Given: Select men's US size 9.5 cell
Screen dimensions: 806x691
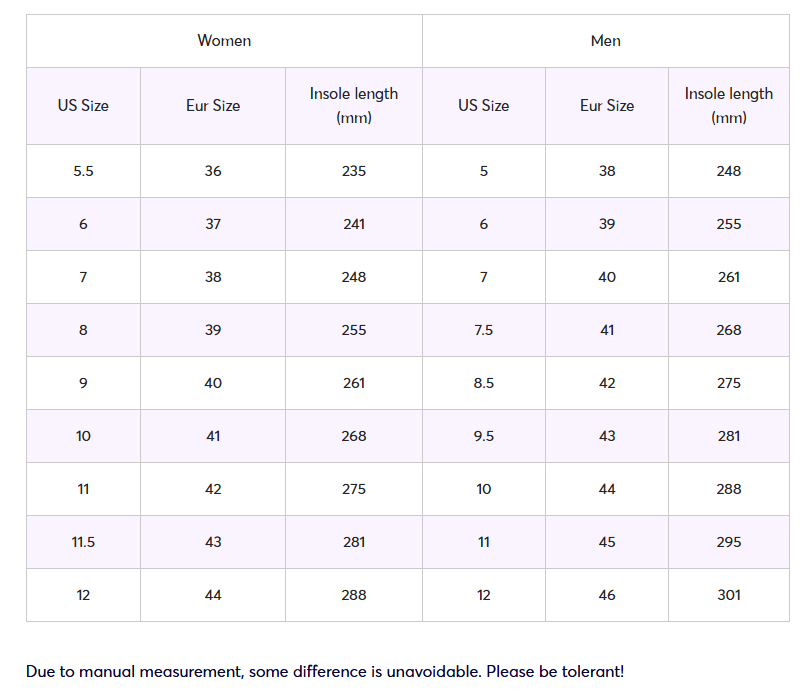Looking at the screenshot, I should [x=484, y=436].
